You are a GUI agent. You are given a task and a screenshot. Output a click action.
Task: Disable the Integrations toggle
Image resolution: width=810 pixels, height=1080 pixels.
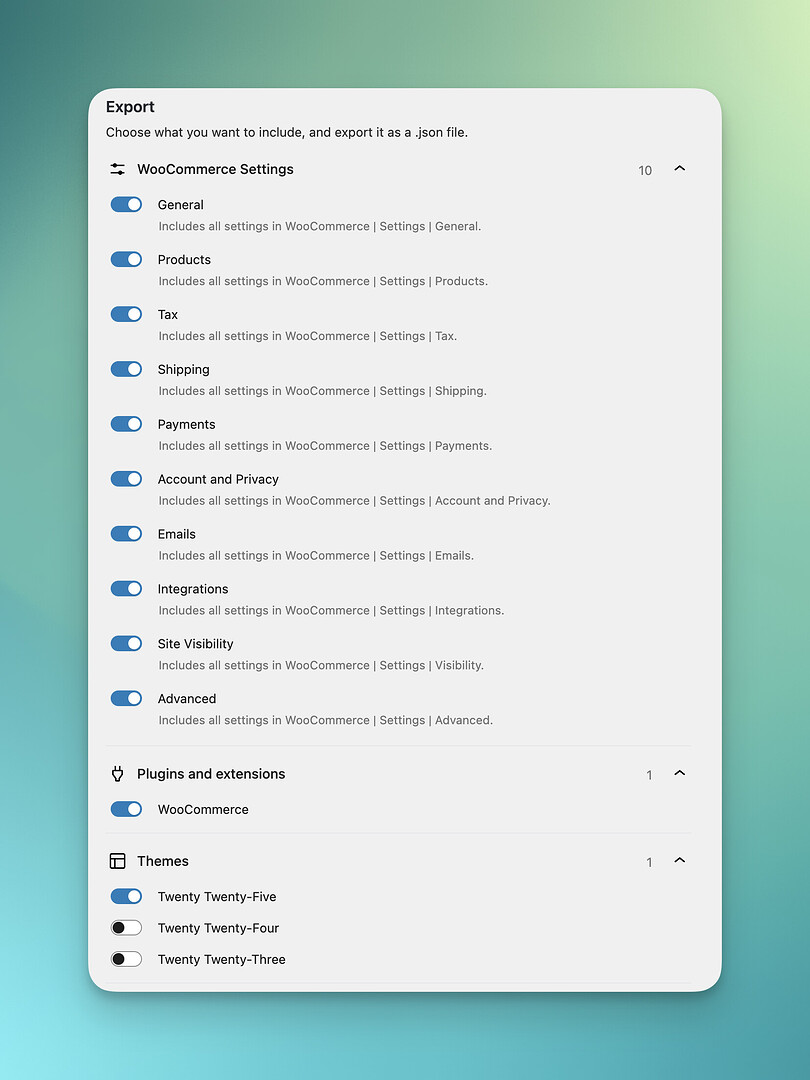tap(127, 589)
